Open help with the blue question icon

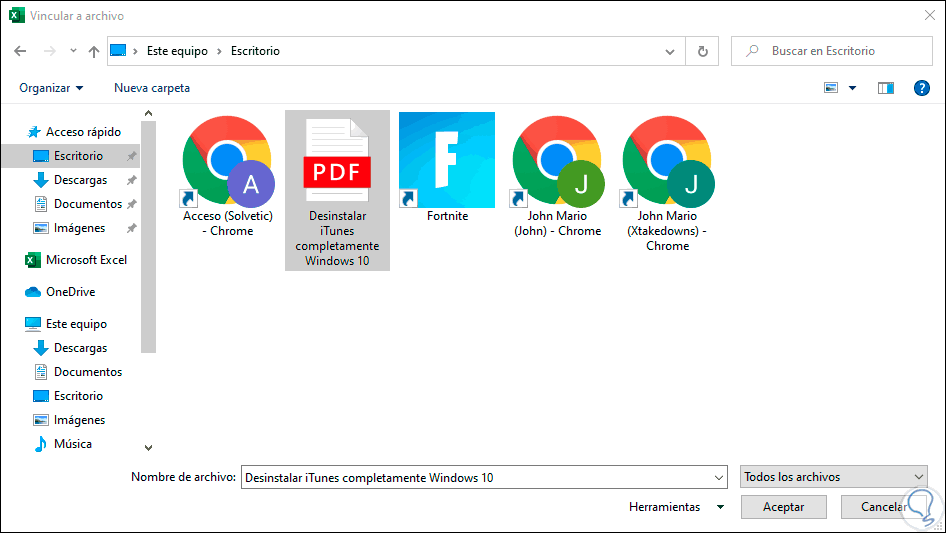coord(921,88)
